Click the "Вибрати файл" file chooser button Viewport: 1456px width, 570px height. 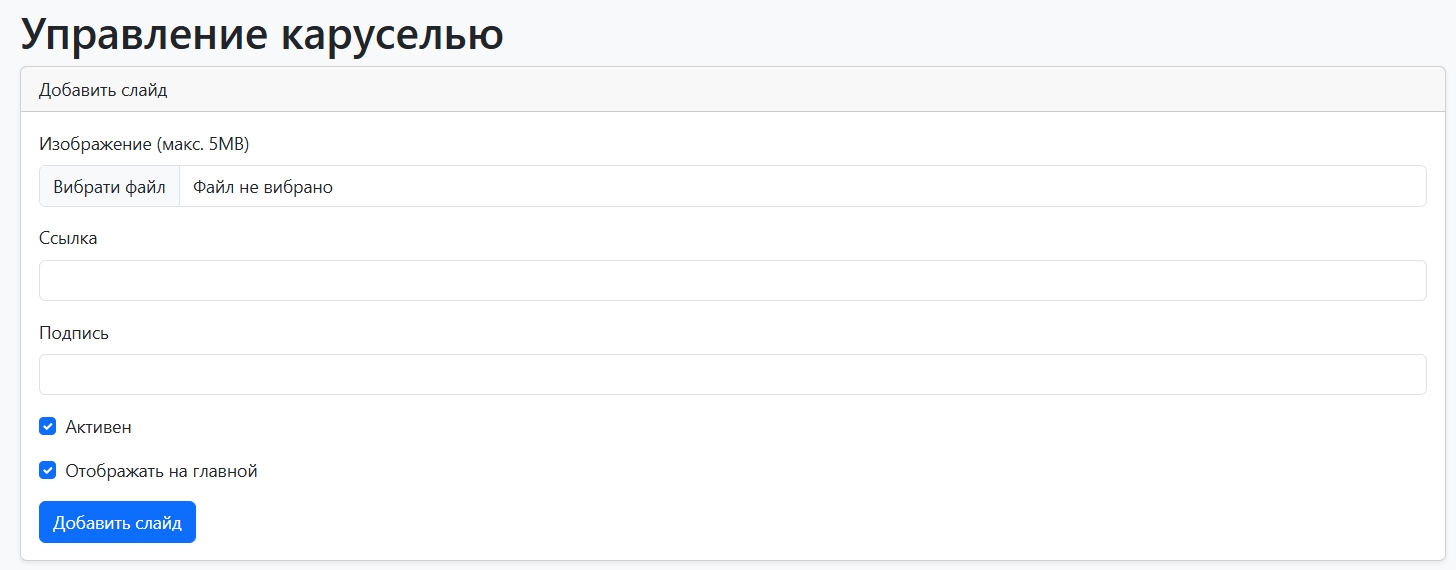click(x=109, y=187)
